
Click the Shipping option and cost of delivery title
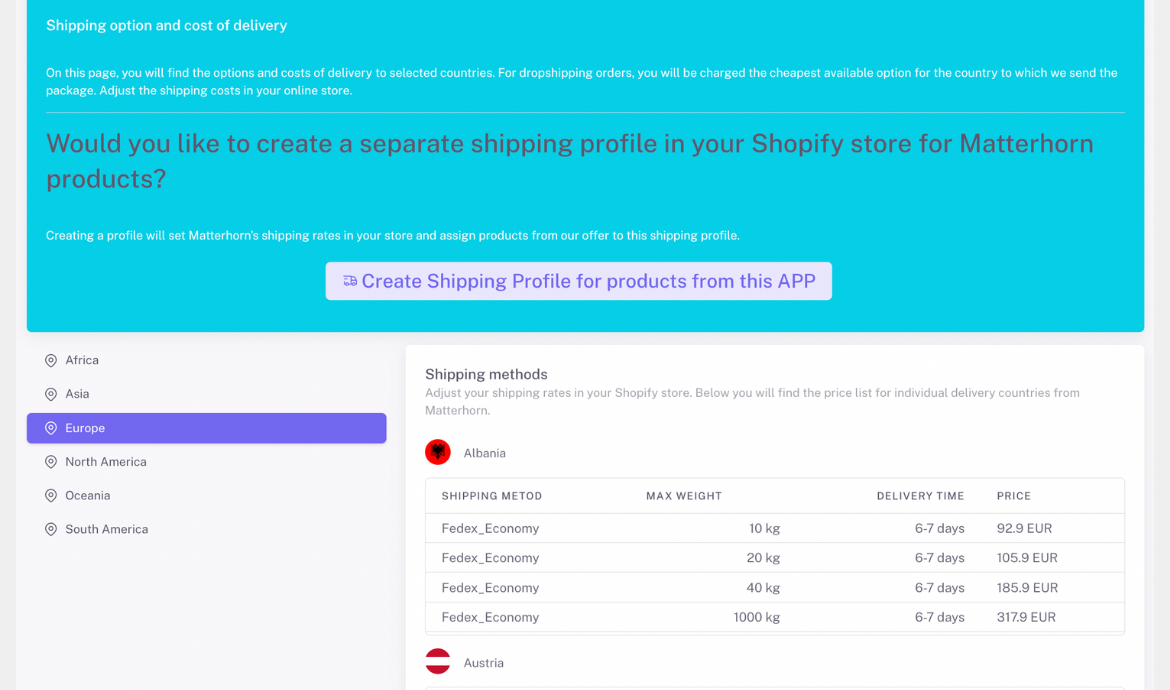pyautogui.click(x=166, y=25)
